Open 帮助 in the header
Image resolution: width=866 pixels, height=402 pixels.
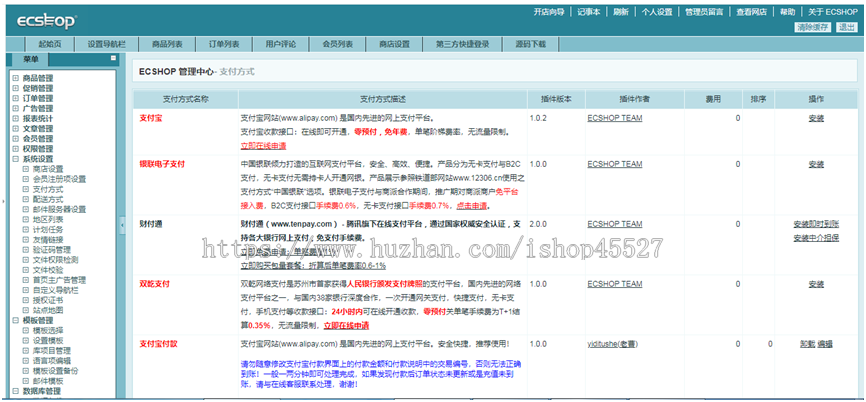click(x=788, y=12)
